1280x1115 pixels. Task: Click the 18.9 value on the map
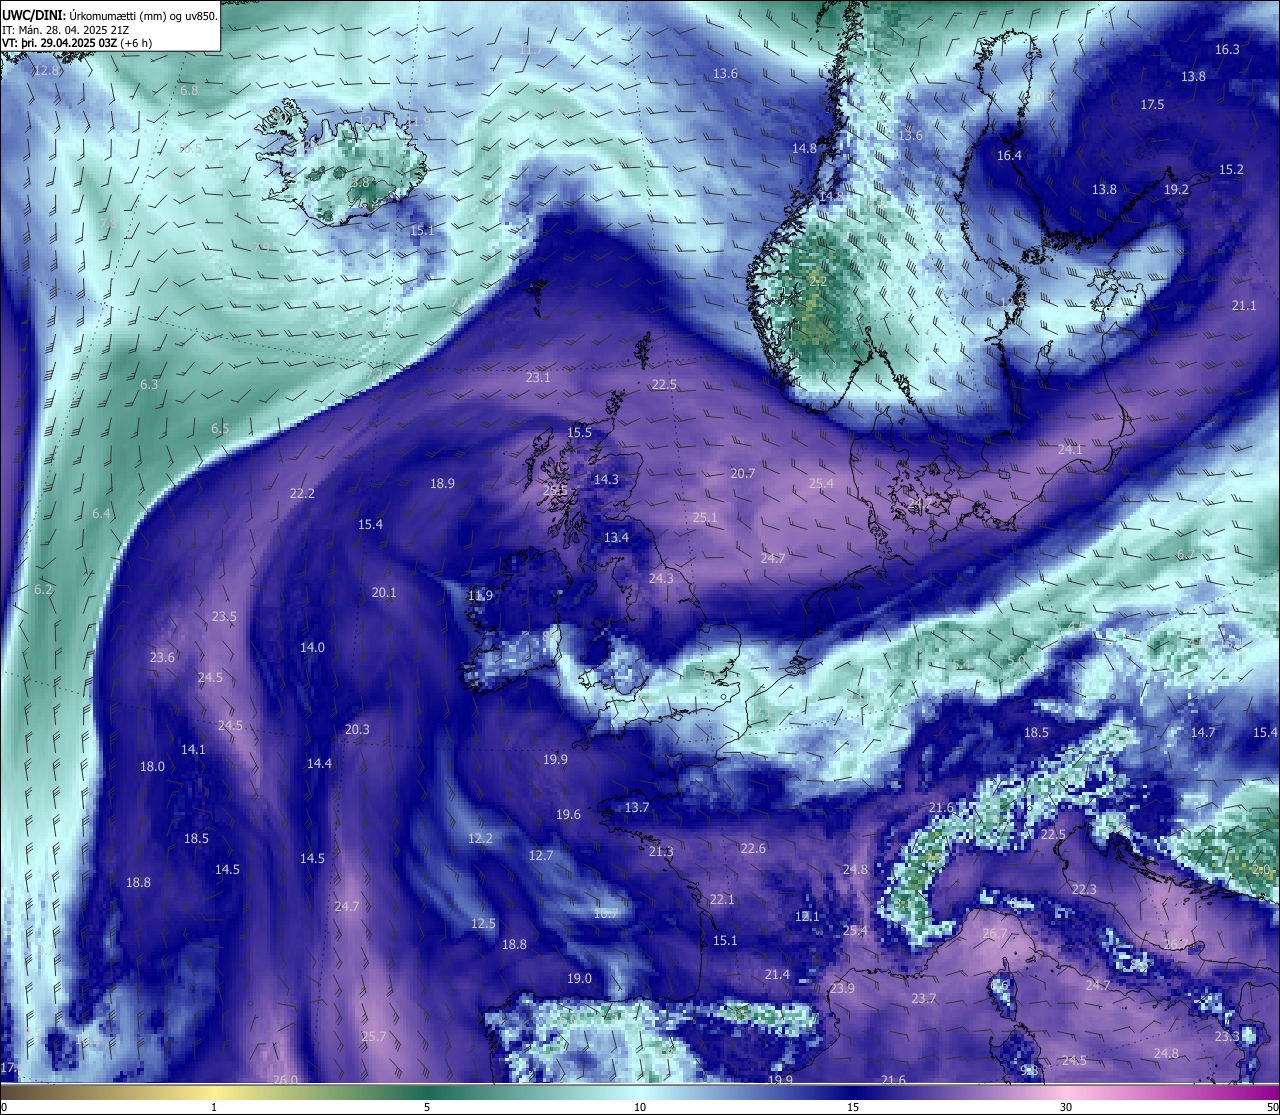[443, 484]
